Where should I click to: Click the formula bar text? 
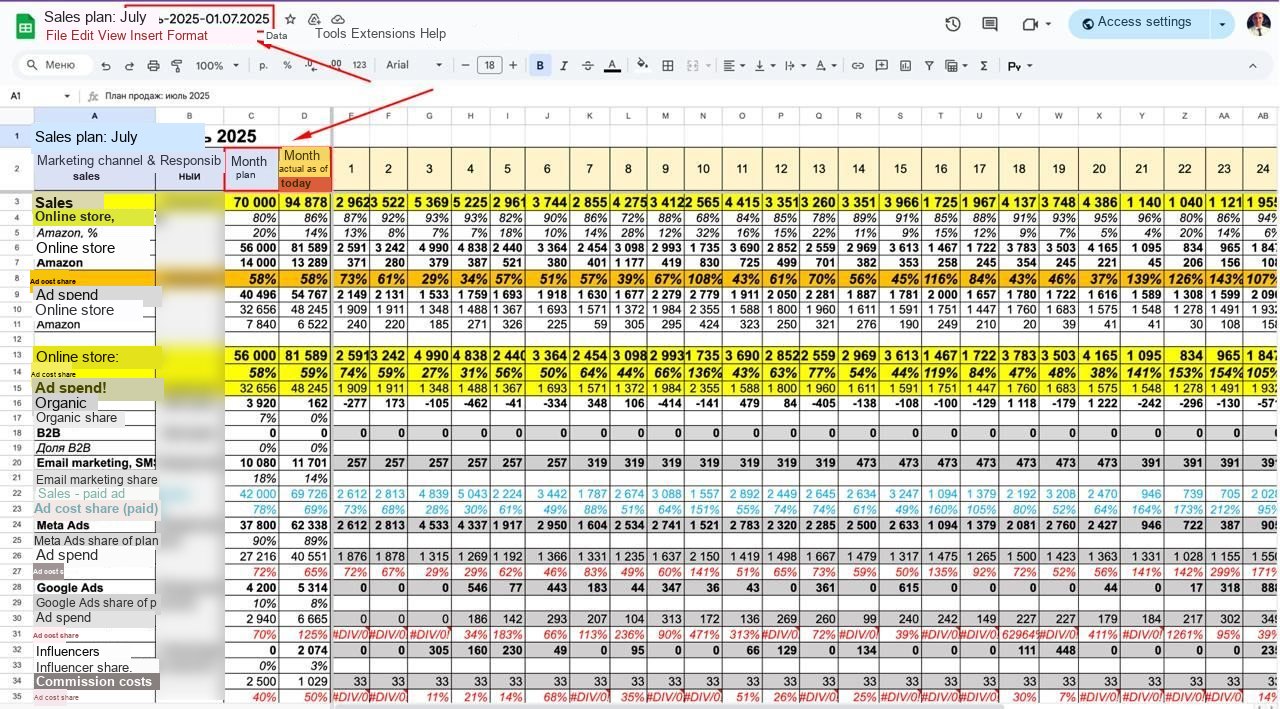pos(157,96)
